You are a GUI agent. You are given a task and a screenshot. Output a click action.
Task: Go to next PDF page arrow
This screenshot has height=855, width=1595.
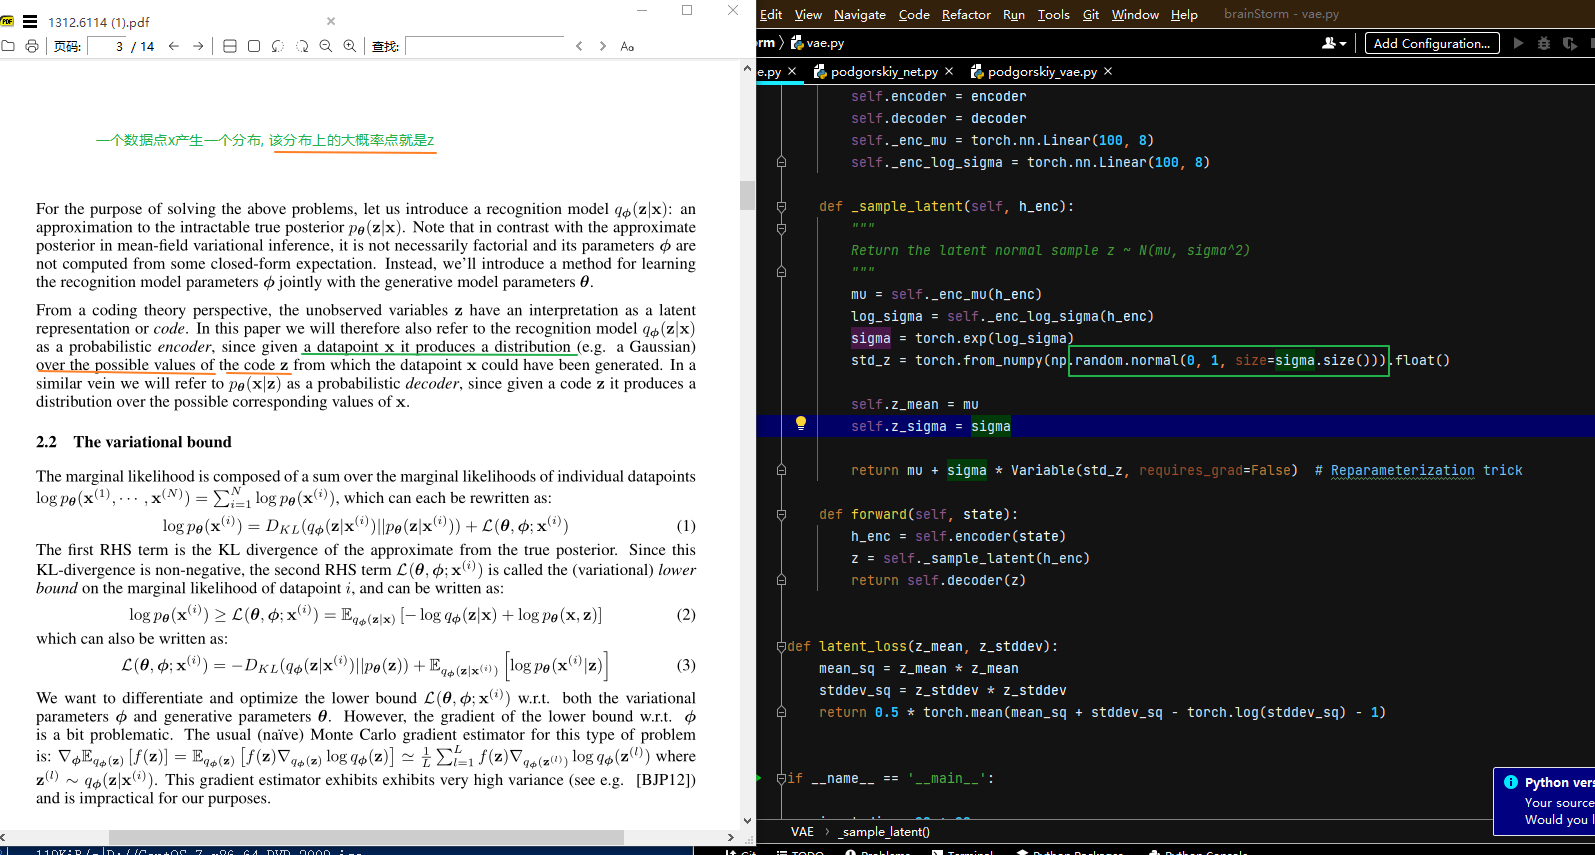198,46
